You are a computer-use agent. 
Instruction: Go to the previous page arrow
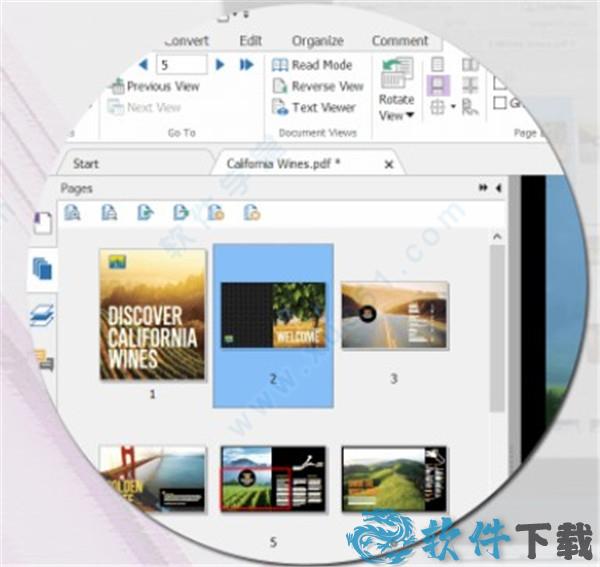tap(142, 64)
